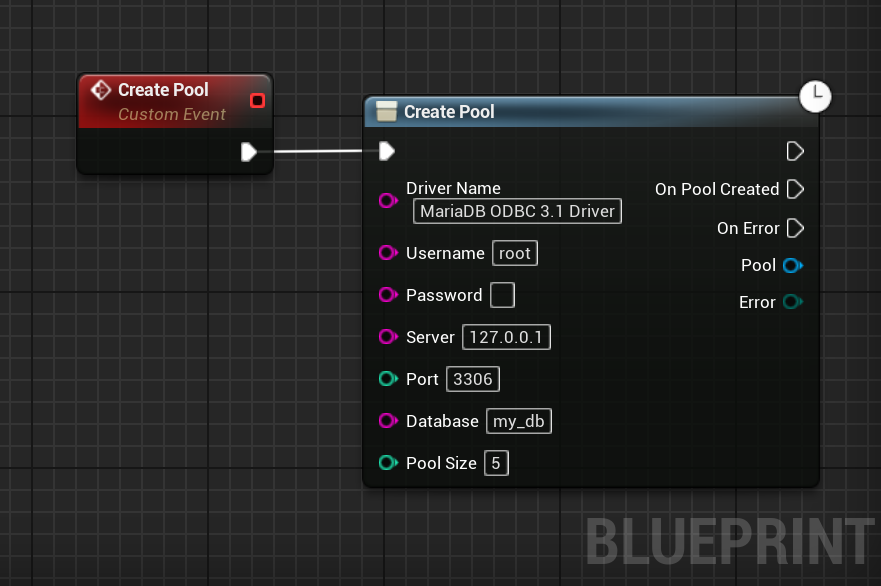Edit the MariaDB ODBC 3.1 Driver field
The height and width of the screenshot is (586, 881).
[x=517, y=211]
